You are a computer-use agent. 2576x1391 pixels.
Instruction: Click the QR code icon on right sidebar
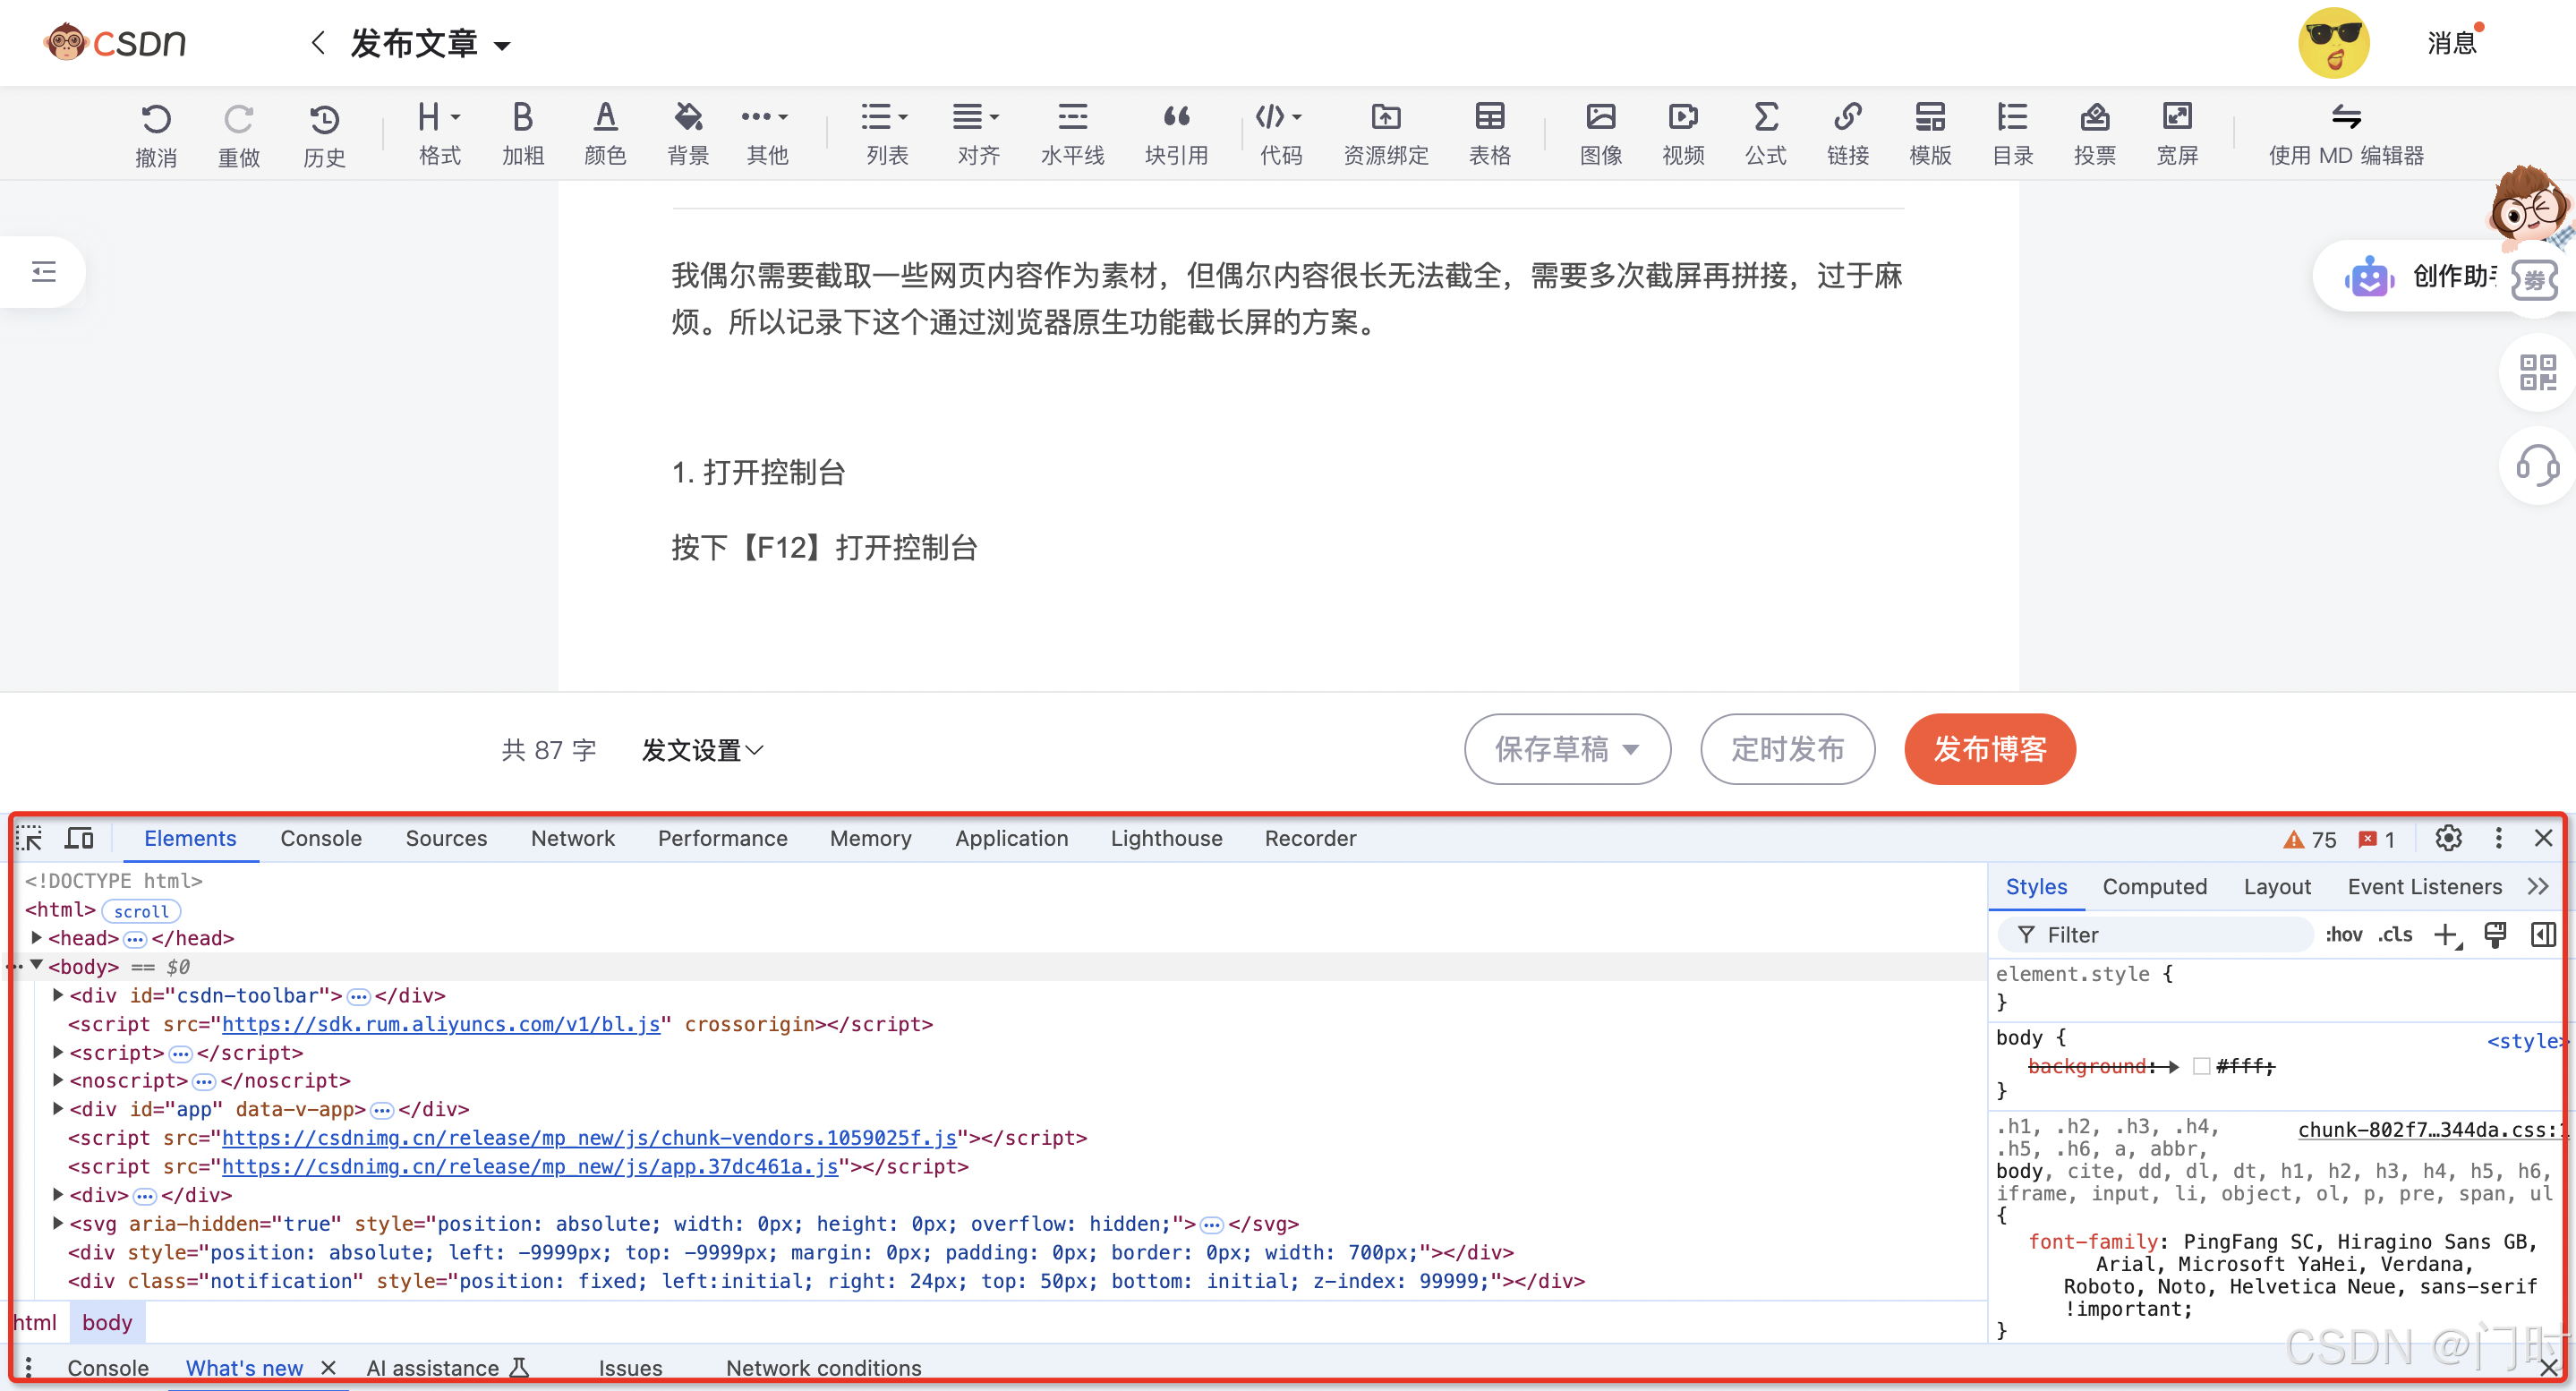coord(2537,372)
